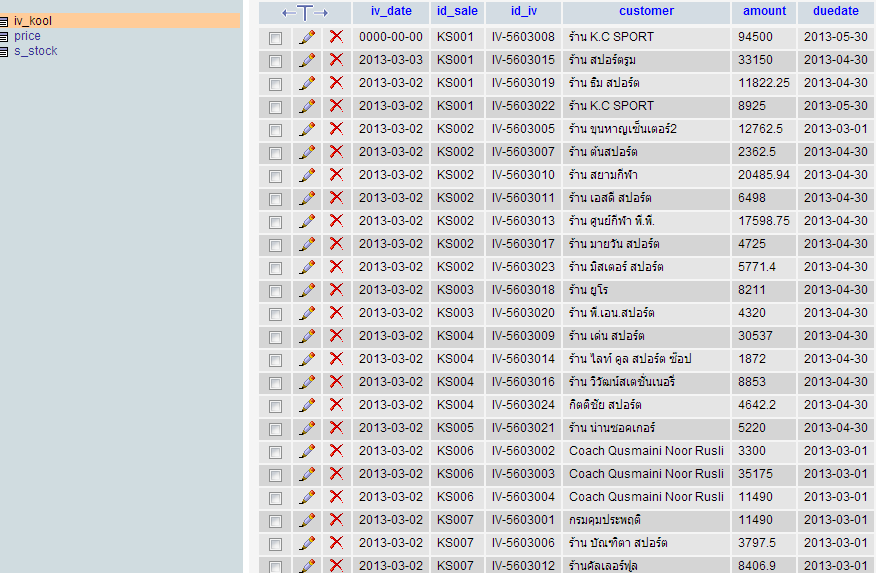876x573 pixels.
Task: Delete row with invoice IV-5603014
Action: (336, 359)
